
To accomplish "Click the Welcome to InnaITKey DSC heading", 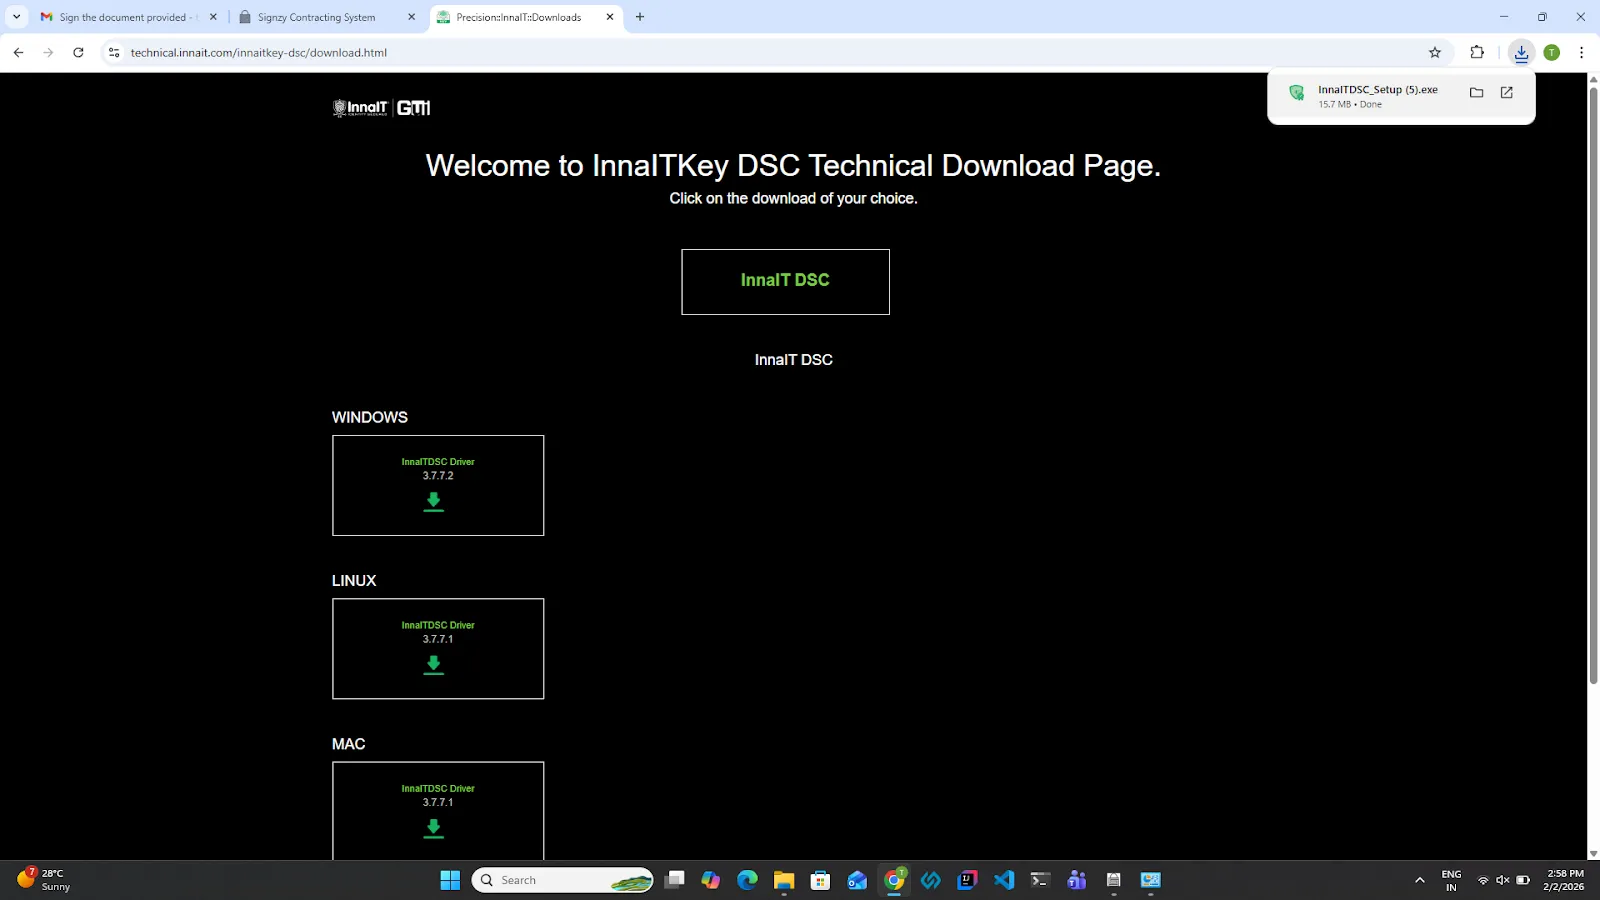I will 793,166.
